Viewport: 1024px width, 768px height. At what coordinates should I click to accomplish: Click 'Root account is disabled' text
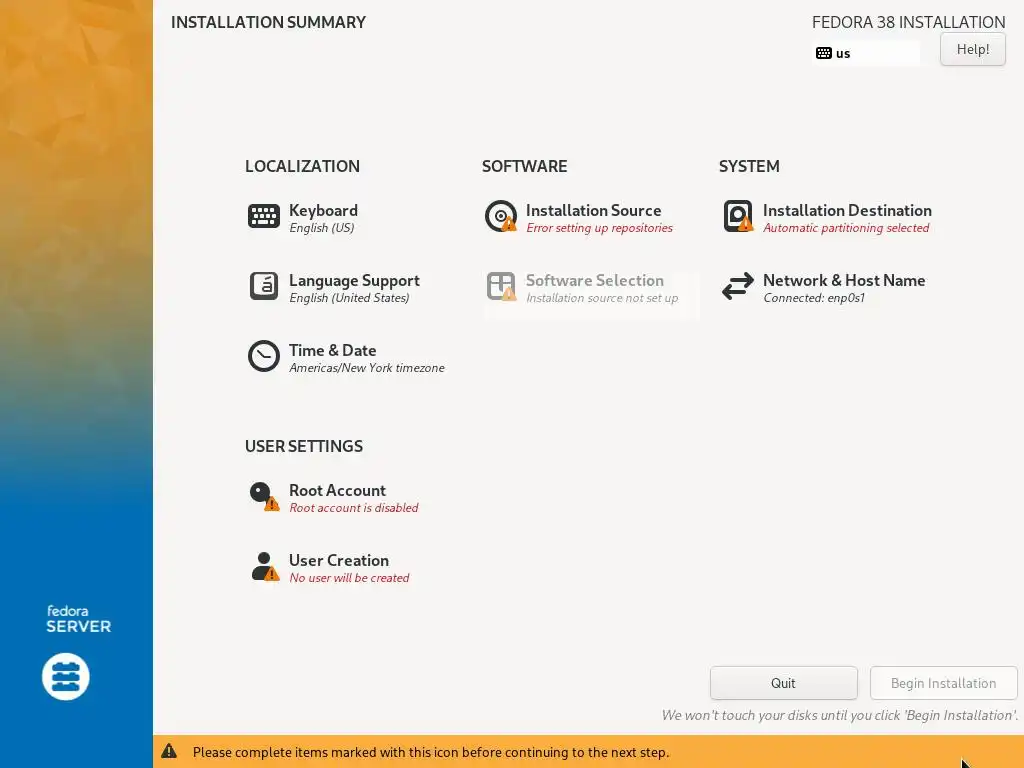(354, 507)
